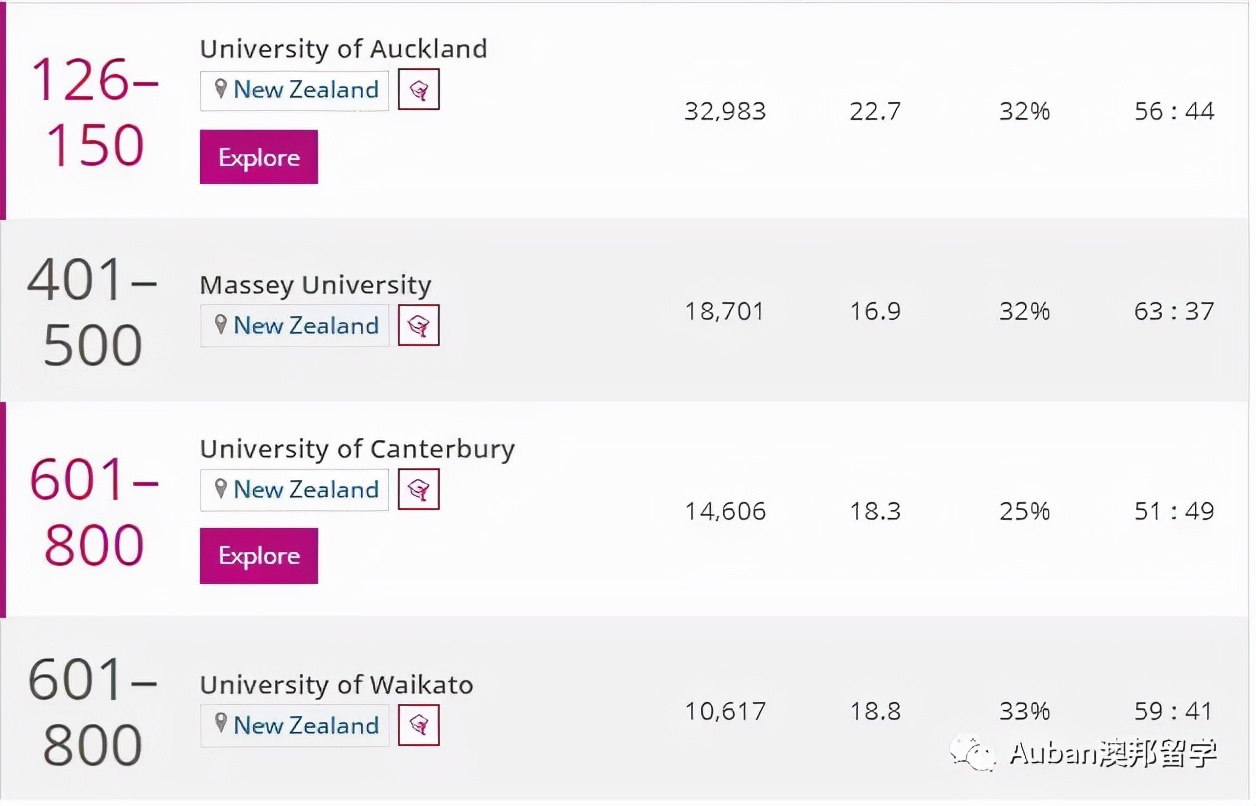The width and height of the screenshot is (1256, 806).
Task: Click location pin icon under University of Waikato
Action: click(221, 725)
